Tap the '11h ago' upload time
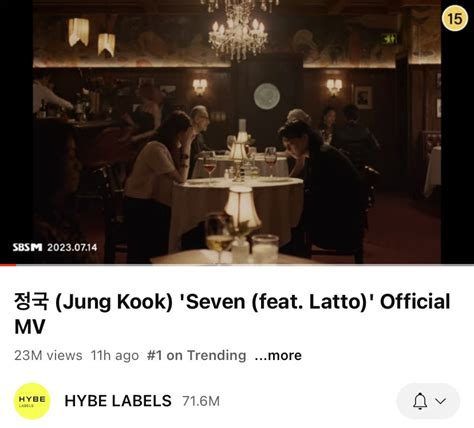The image size is (474, 428). pos(115,355)
